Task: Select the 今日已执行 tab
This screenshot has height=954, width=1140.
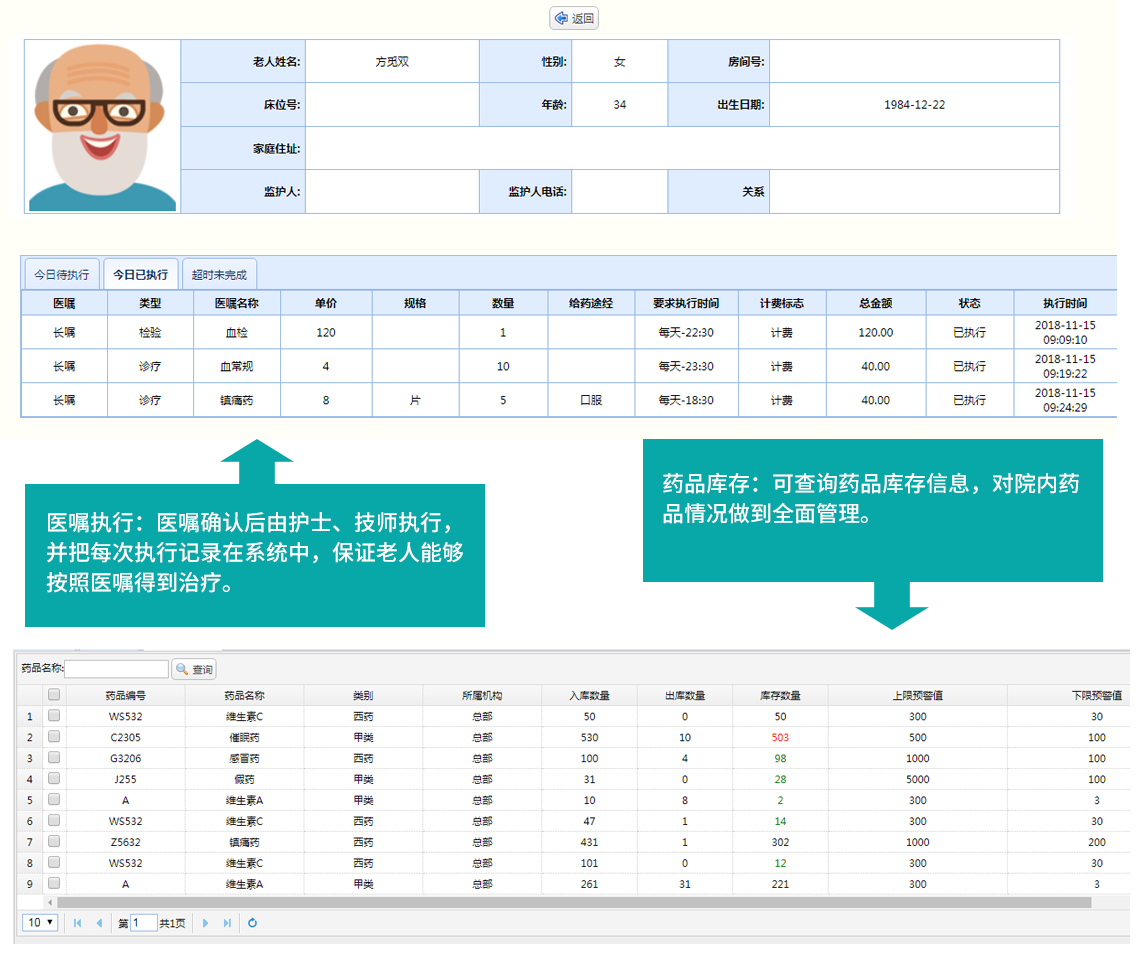Action: [x=140, y=274]
